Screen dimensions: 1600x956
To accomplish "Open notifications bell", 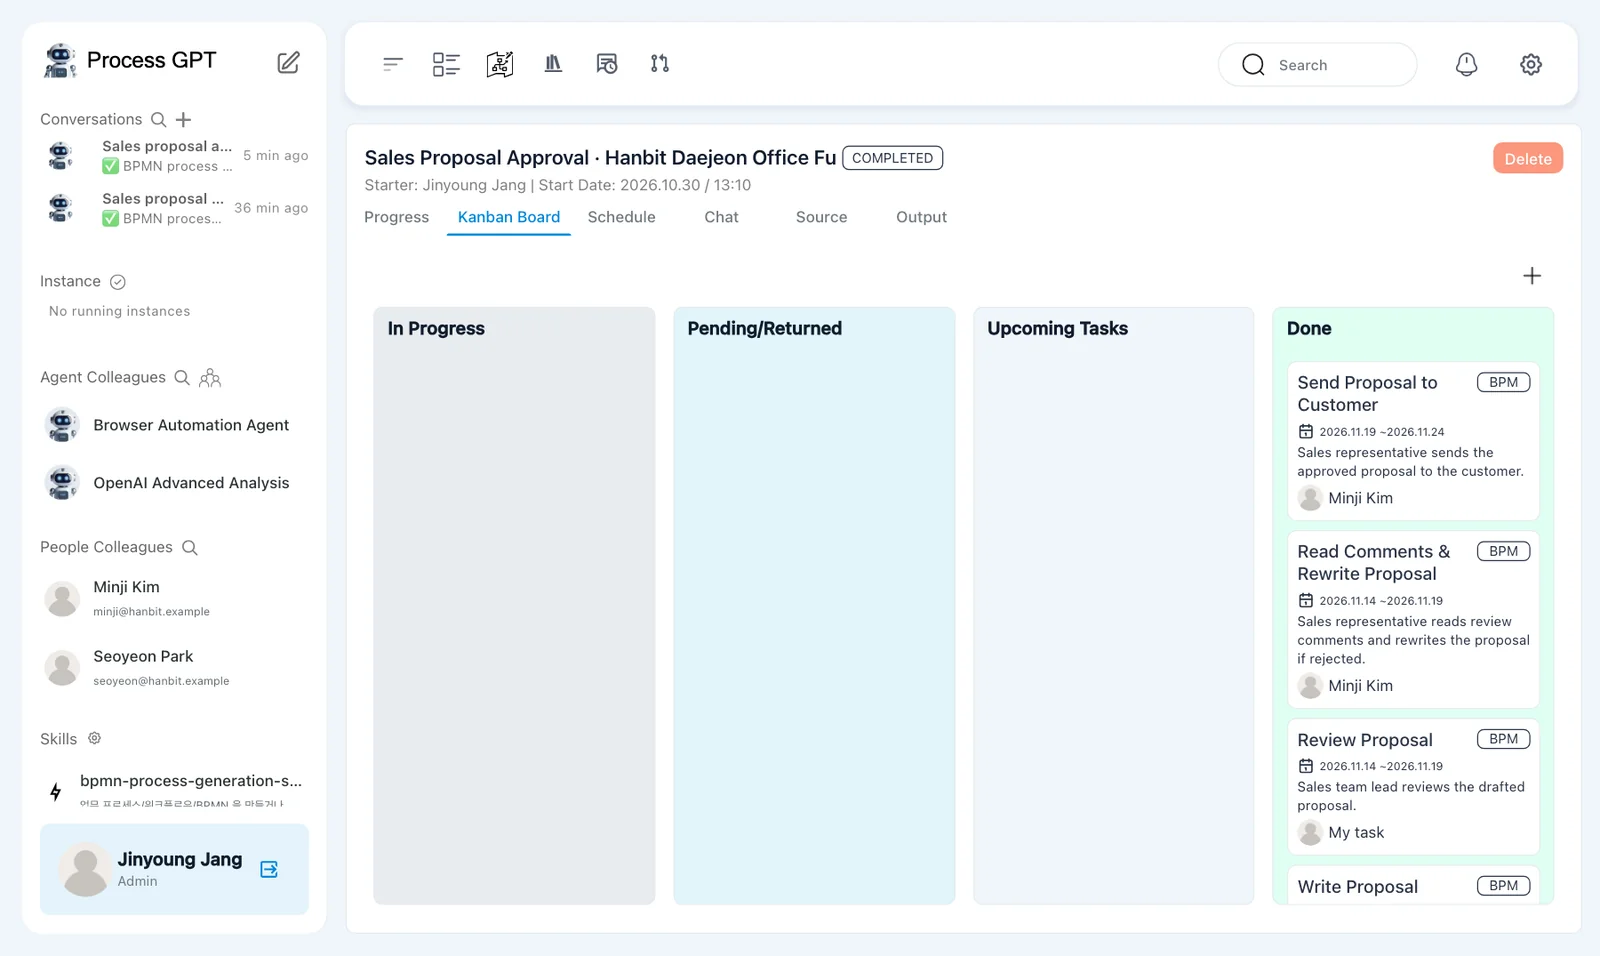I will [x=1466, y=64].
